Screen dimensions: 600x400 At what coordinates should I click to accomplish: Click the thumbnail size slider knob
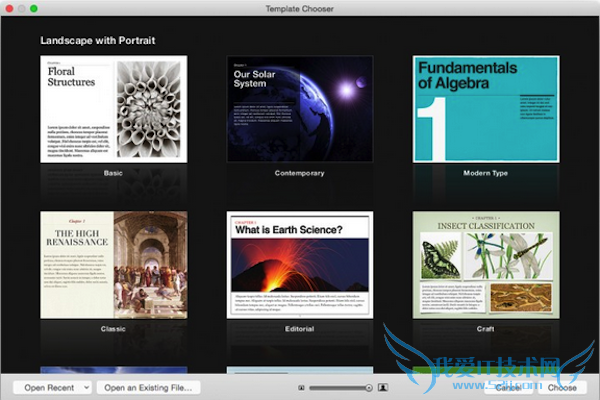(368, 387)
